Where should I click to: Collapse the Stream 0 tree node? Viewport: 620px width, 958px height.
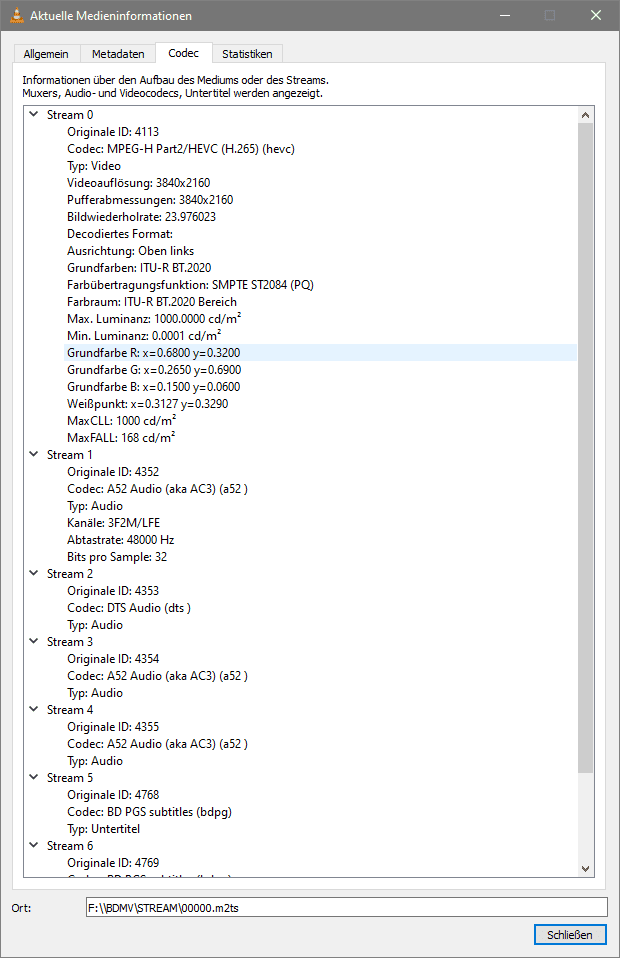point(34,114)
